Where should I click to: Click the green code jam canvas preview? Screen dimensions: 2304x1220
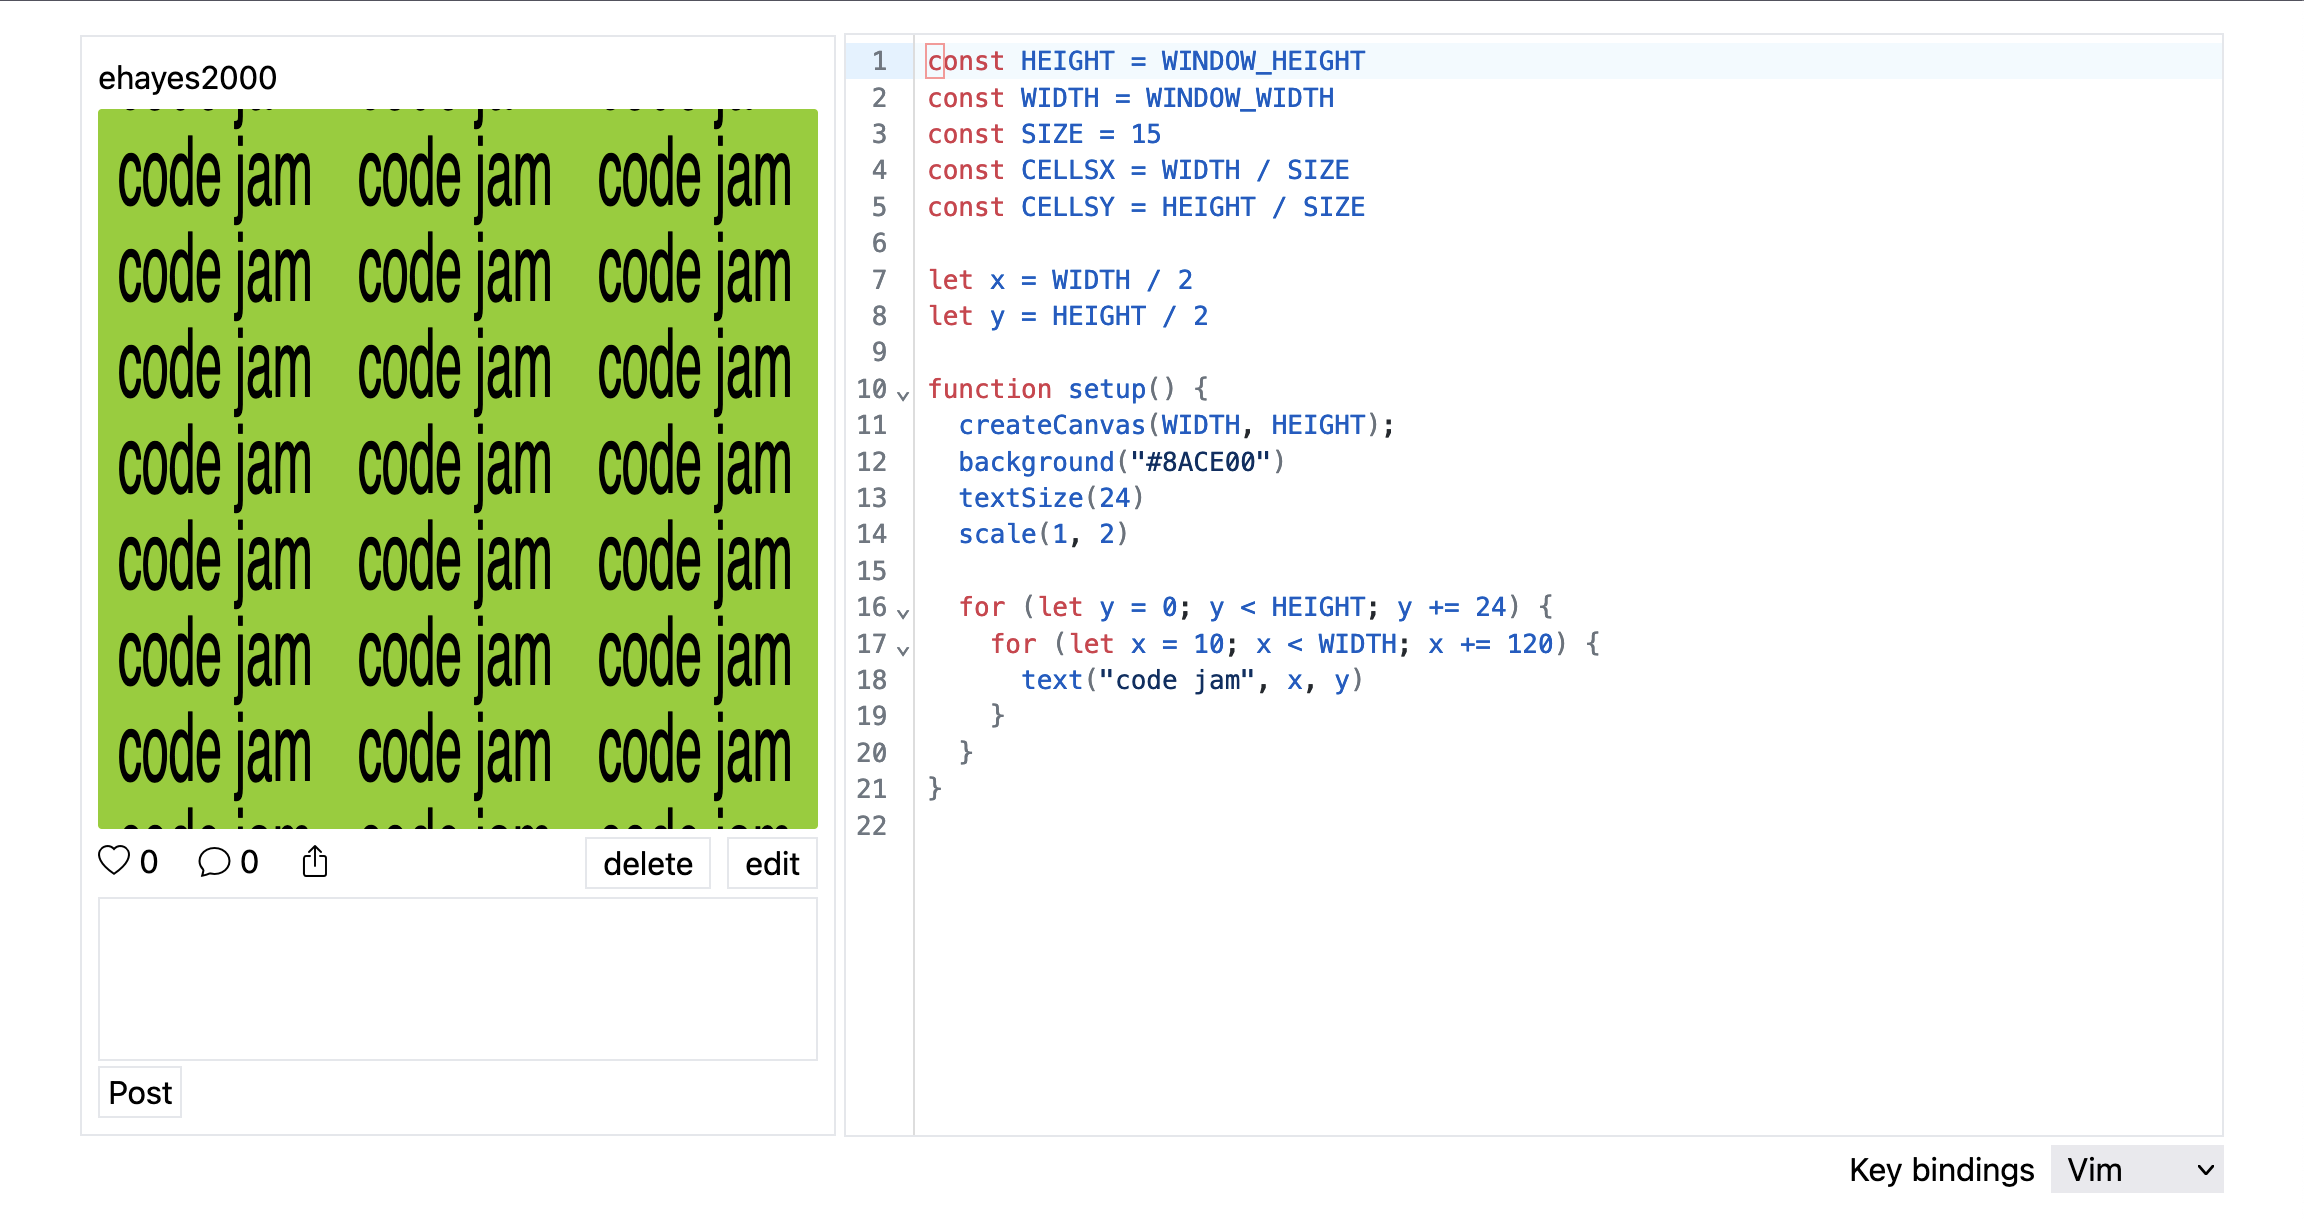(x=458, y=469)
